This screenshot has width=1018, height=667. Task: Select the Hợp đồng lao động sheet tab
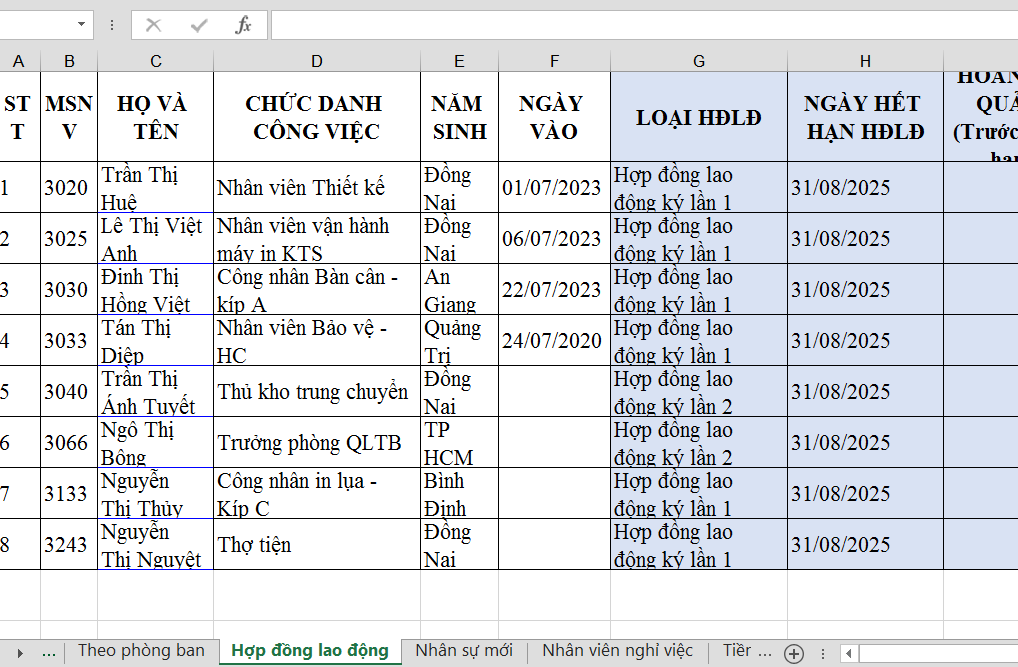point(310,651)
